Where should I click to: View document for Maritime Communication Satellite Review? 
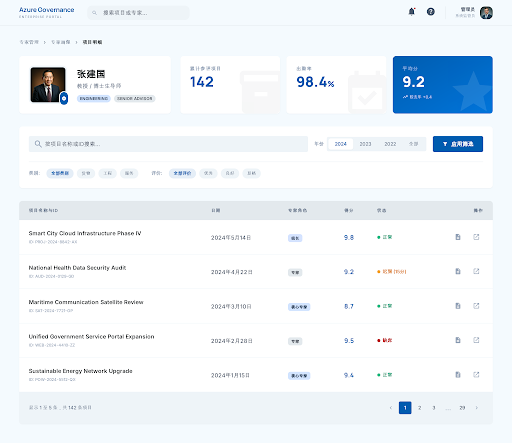[458, 306]
